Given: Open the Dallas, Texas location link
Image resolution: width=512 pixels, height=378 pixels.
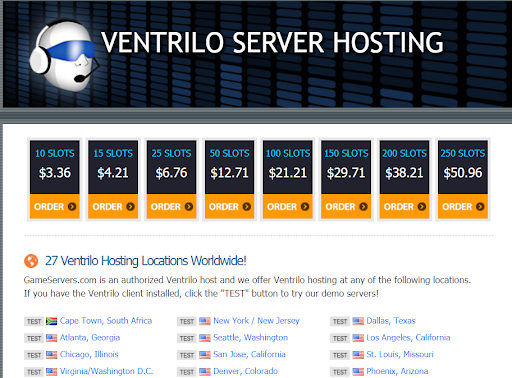Looking at the screenshot, I should 391,321.
